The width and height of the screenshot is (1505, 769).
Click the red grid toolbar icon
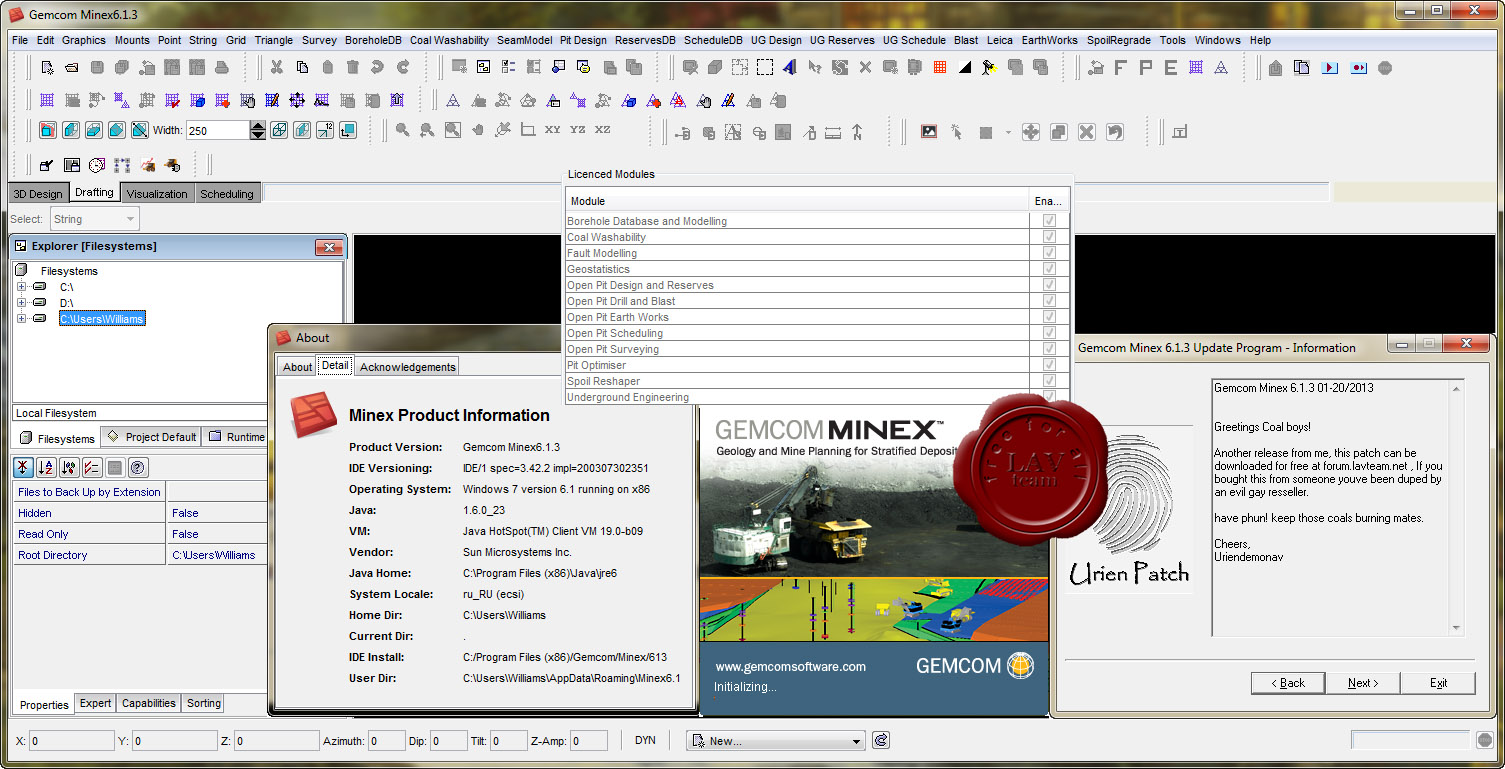[940, 68]
